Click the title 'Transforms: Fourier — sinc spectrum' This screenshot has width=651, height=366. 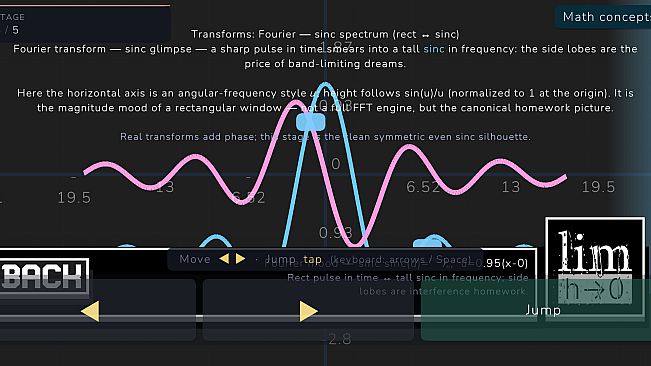(325, 34)
